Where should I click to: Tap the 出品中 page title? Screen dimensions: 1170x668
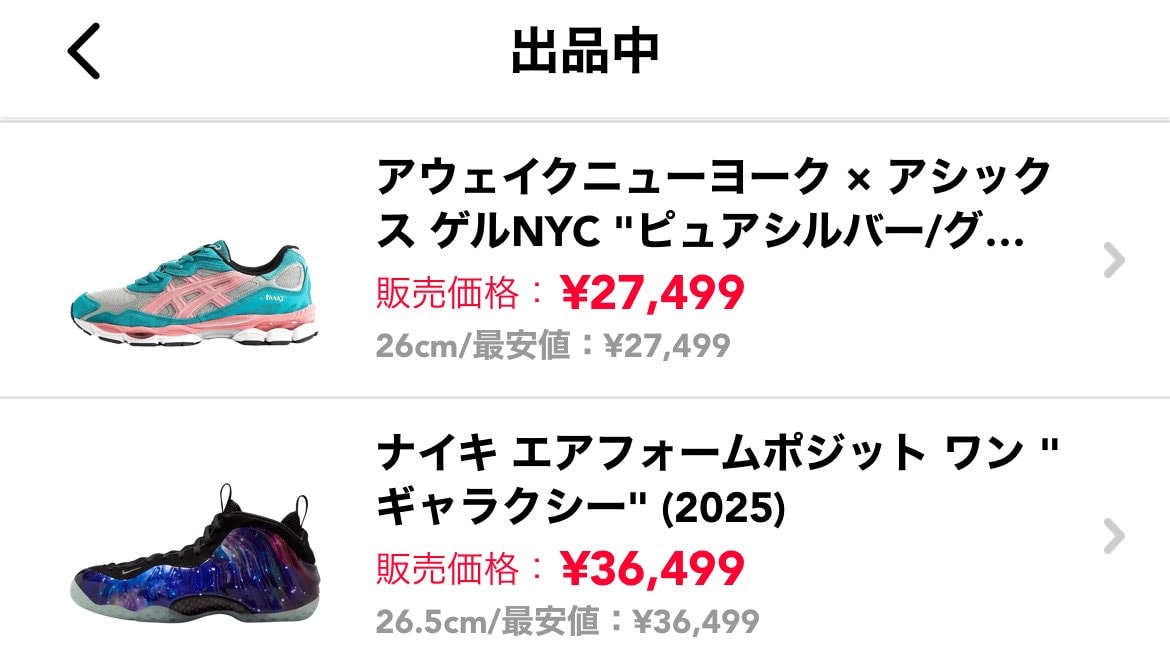[585, 50]
